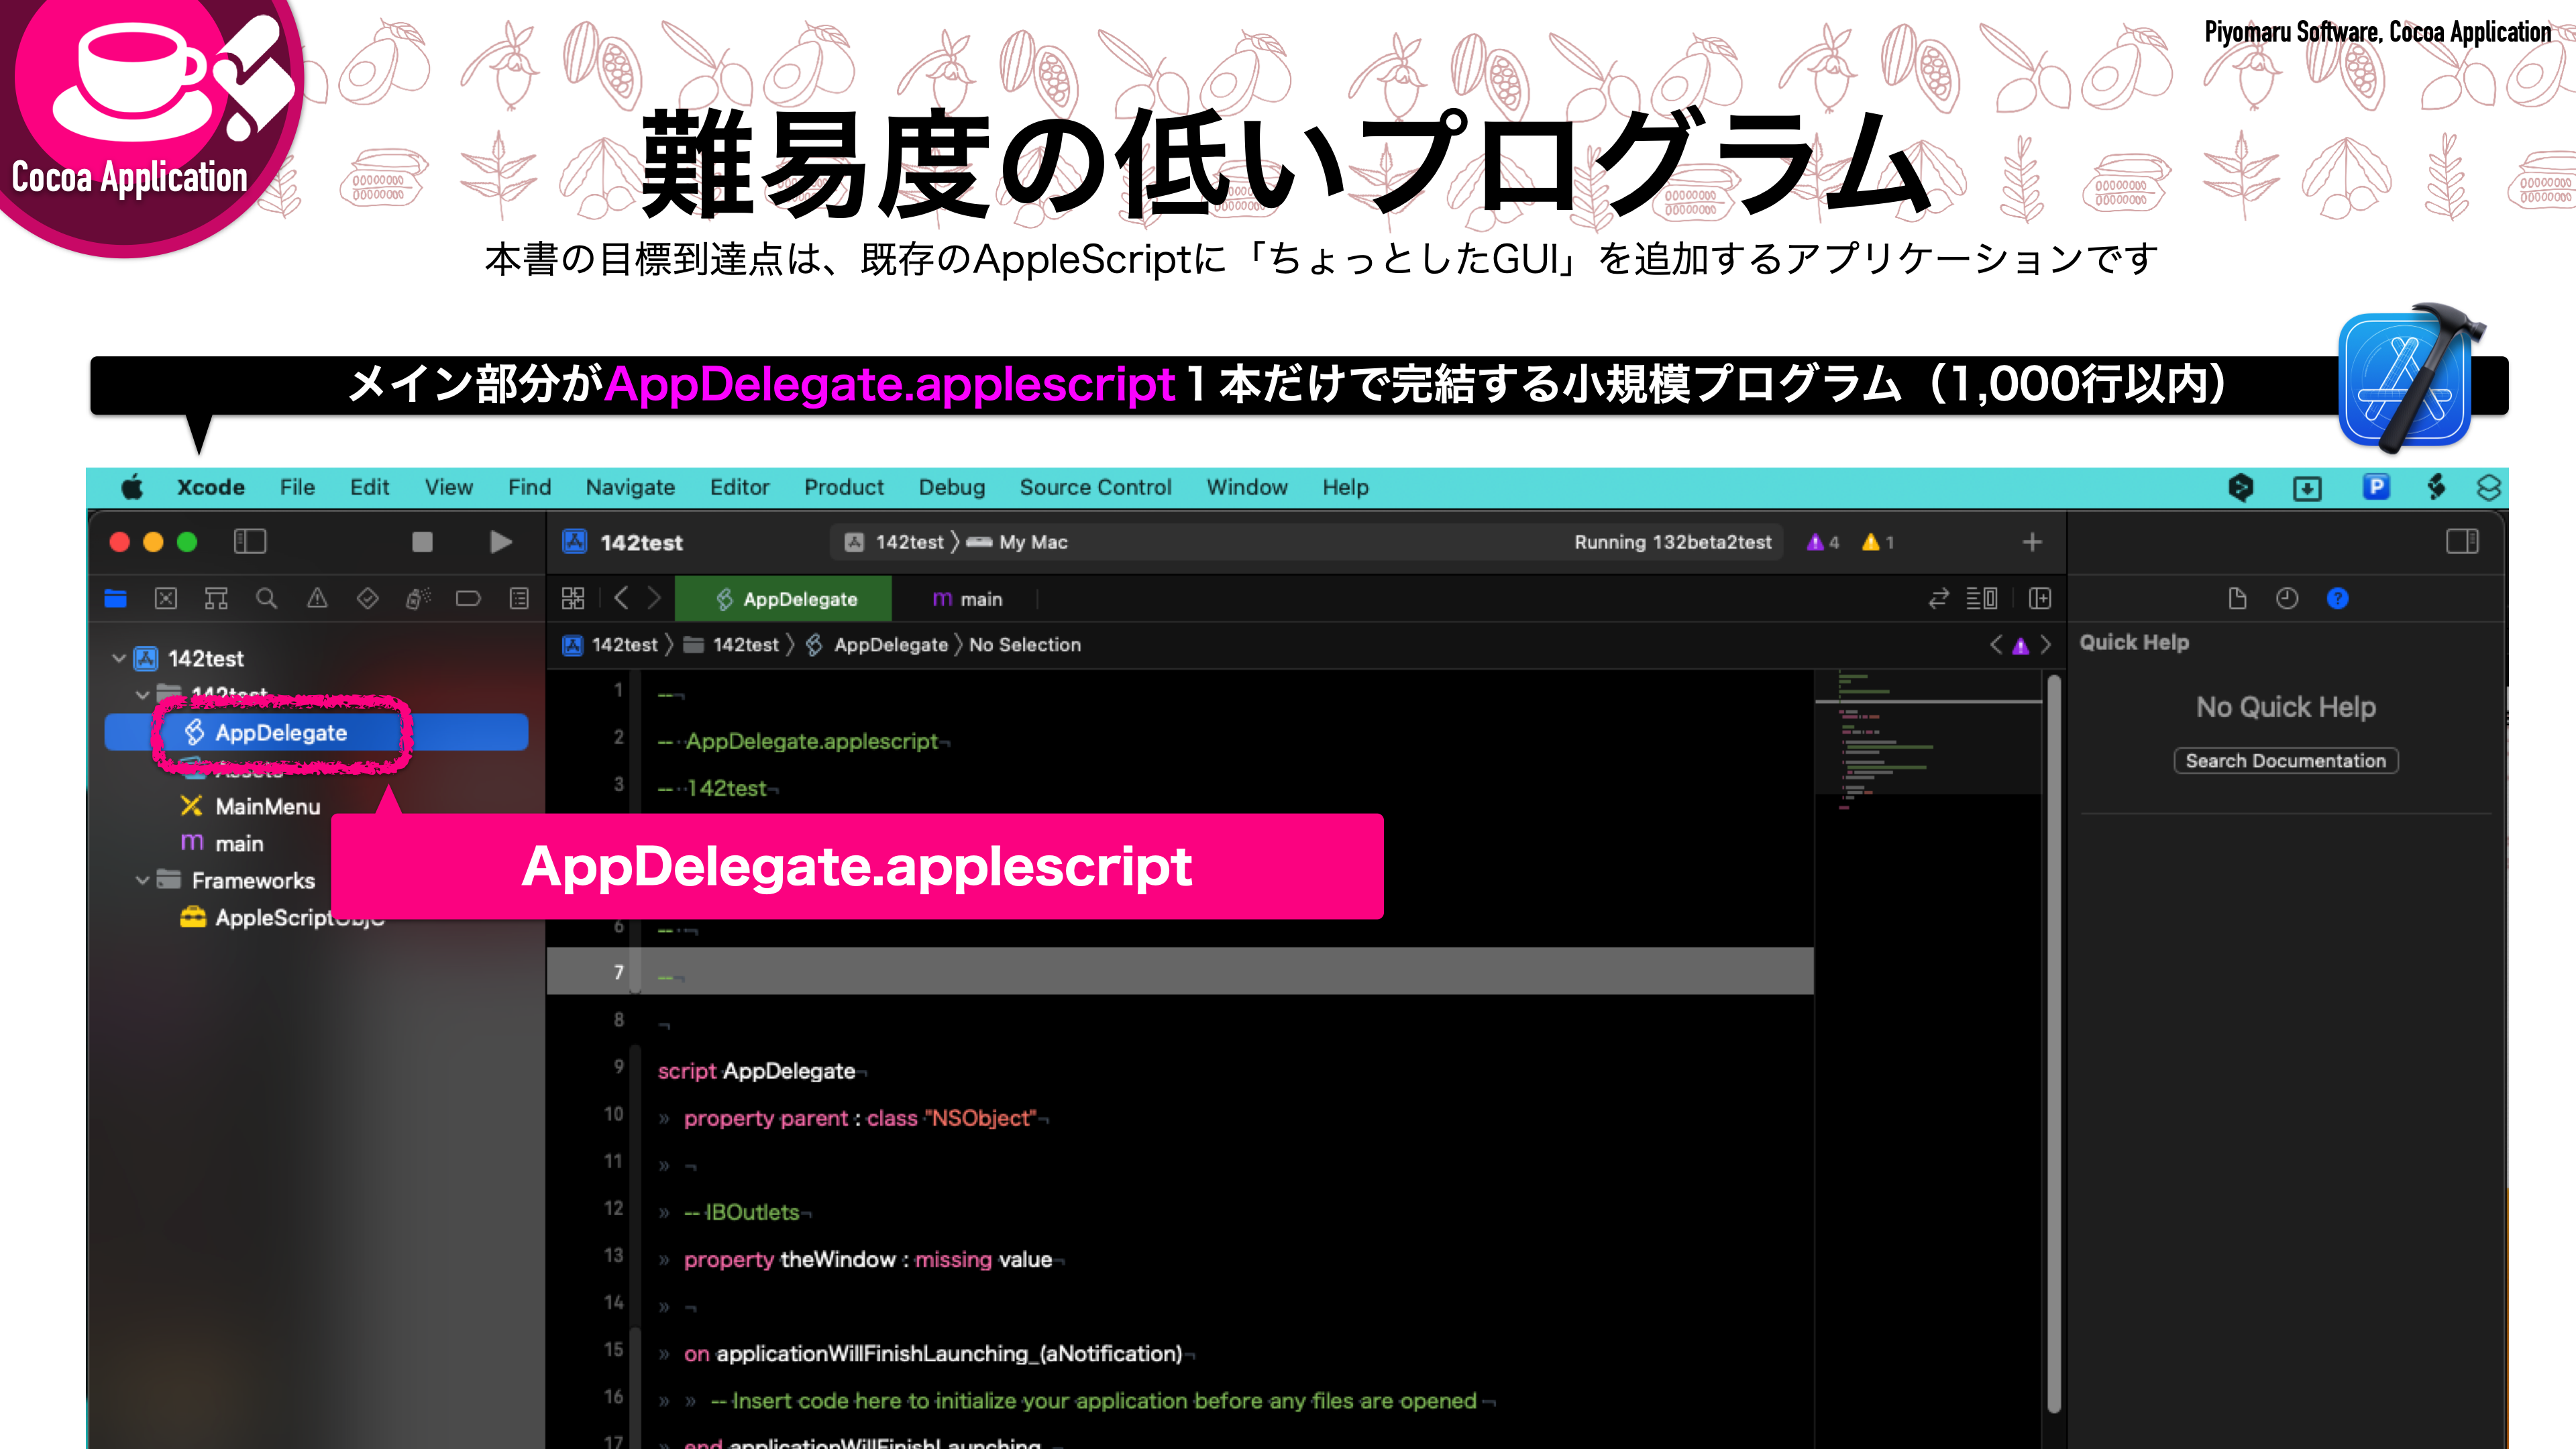This screenshot has height=1449, width=2576.
Task: Toggle the left navigator sidebar visibility
Action: pyautogui.click(x=250, y=541)
